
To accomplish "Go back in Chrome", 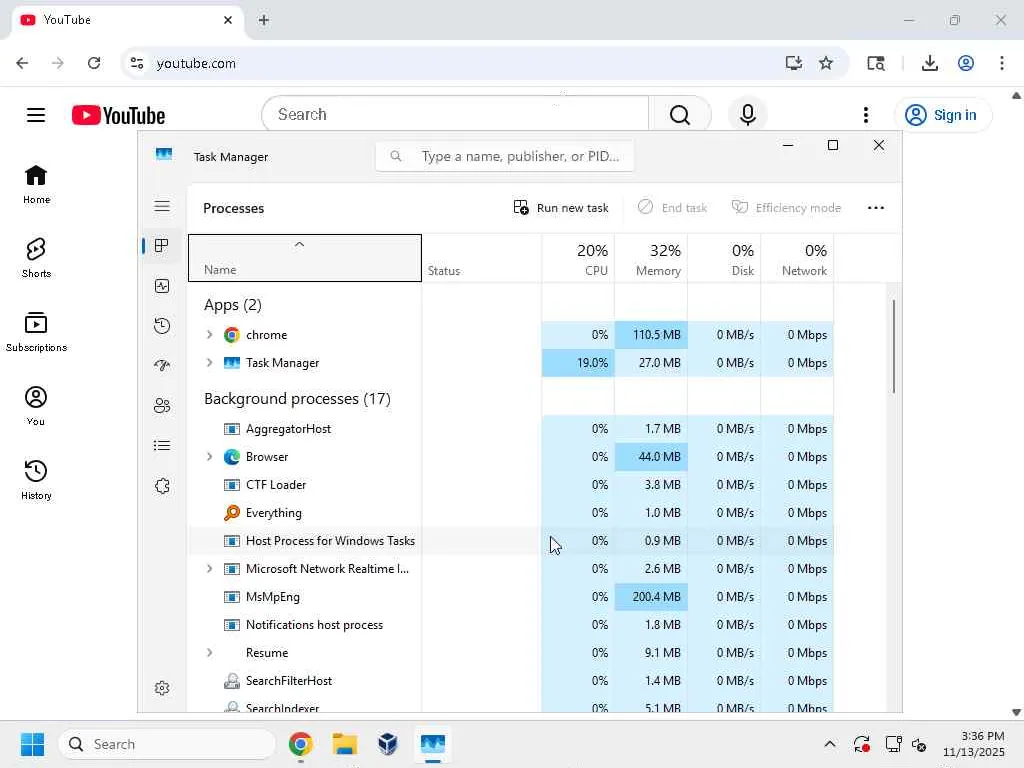I will tap(22, 63).
